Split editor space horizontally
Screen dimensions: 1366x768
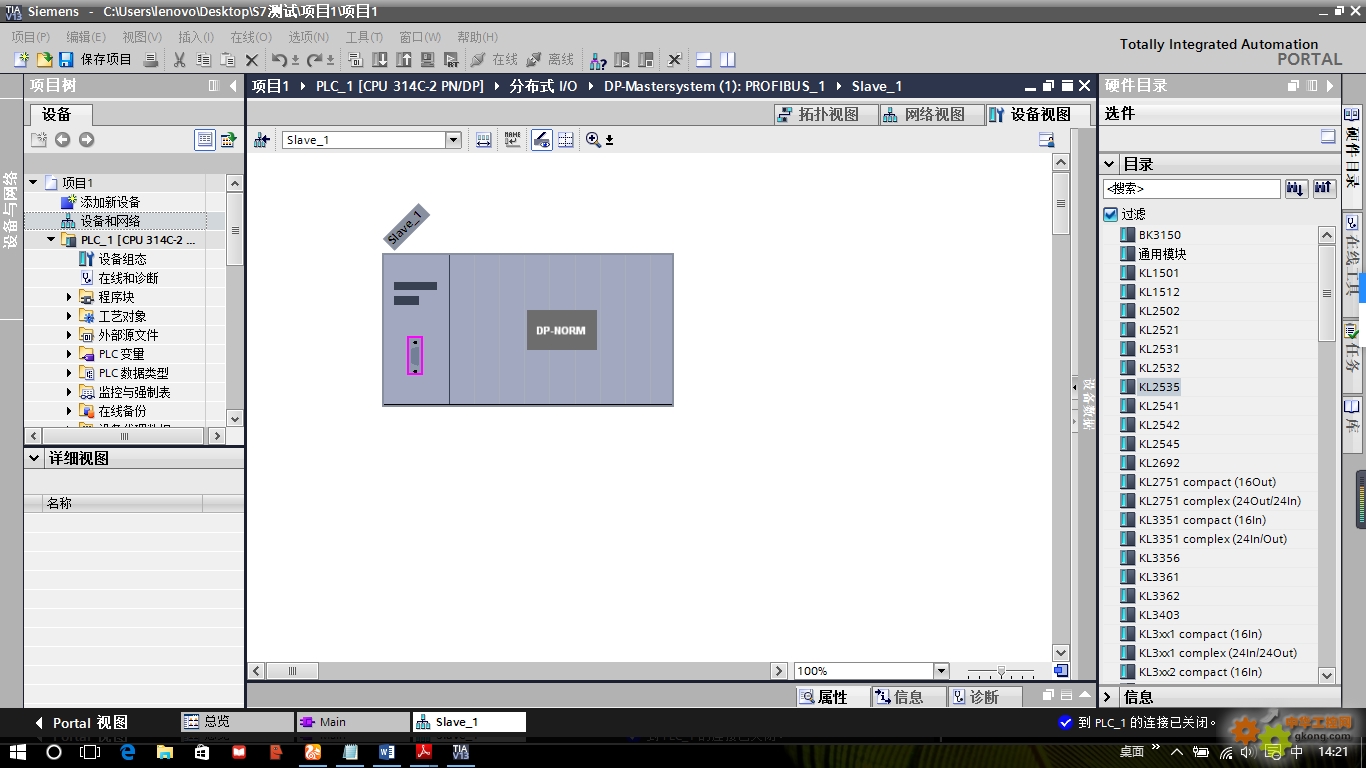pos(704,60)
